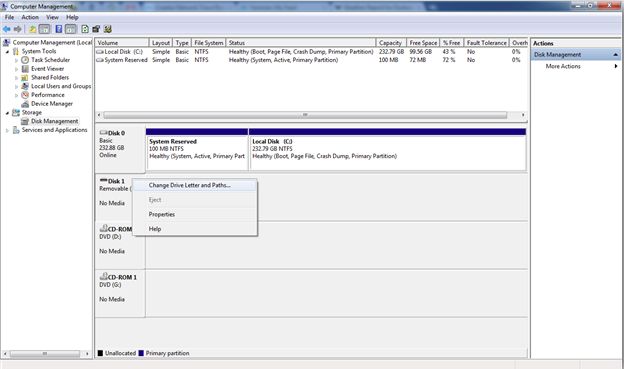The height and width of the screenshot is (369, 624).
Task: Choose Change Drive Letter and Paths
Action: (x=195, y=185)
